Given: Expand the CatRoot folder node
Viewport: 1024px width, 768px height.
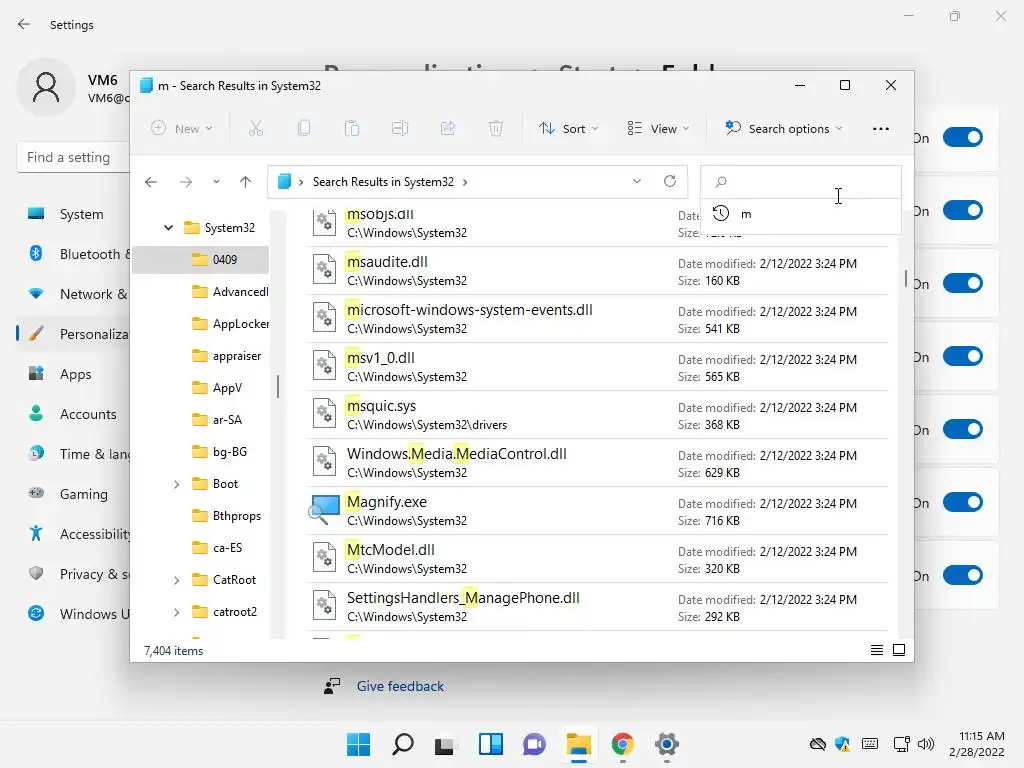Looking at the screenshot, I should coord(176,580).
